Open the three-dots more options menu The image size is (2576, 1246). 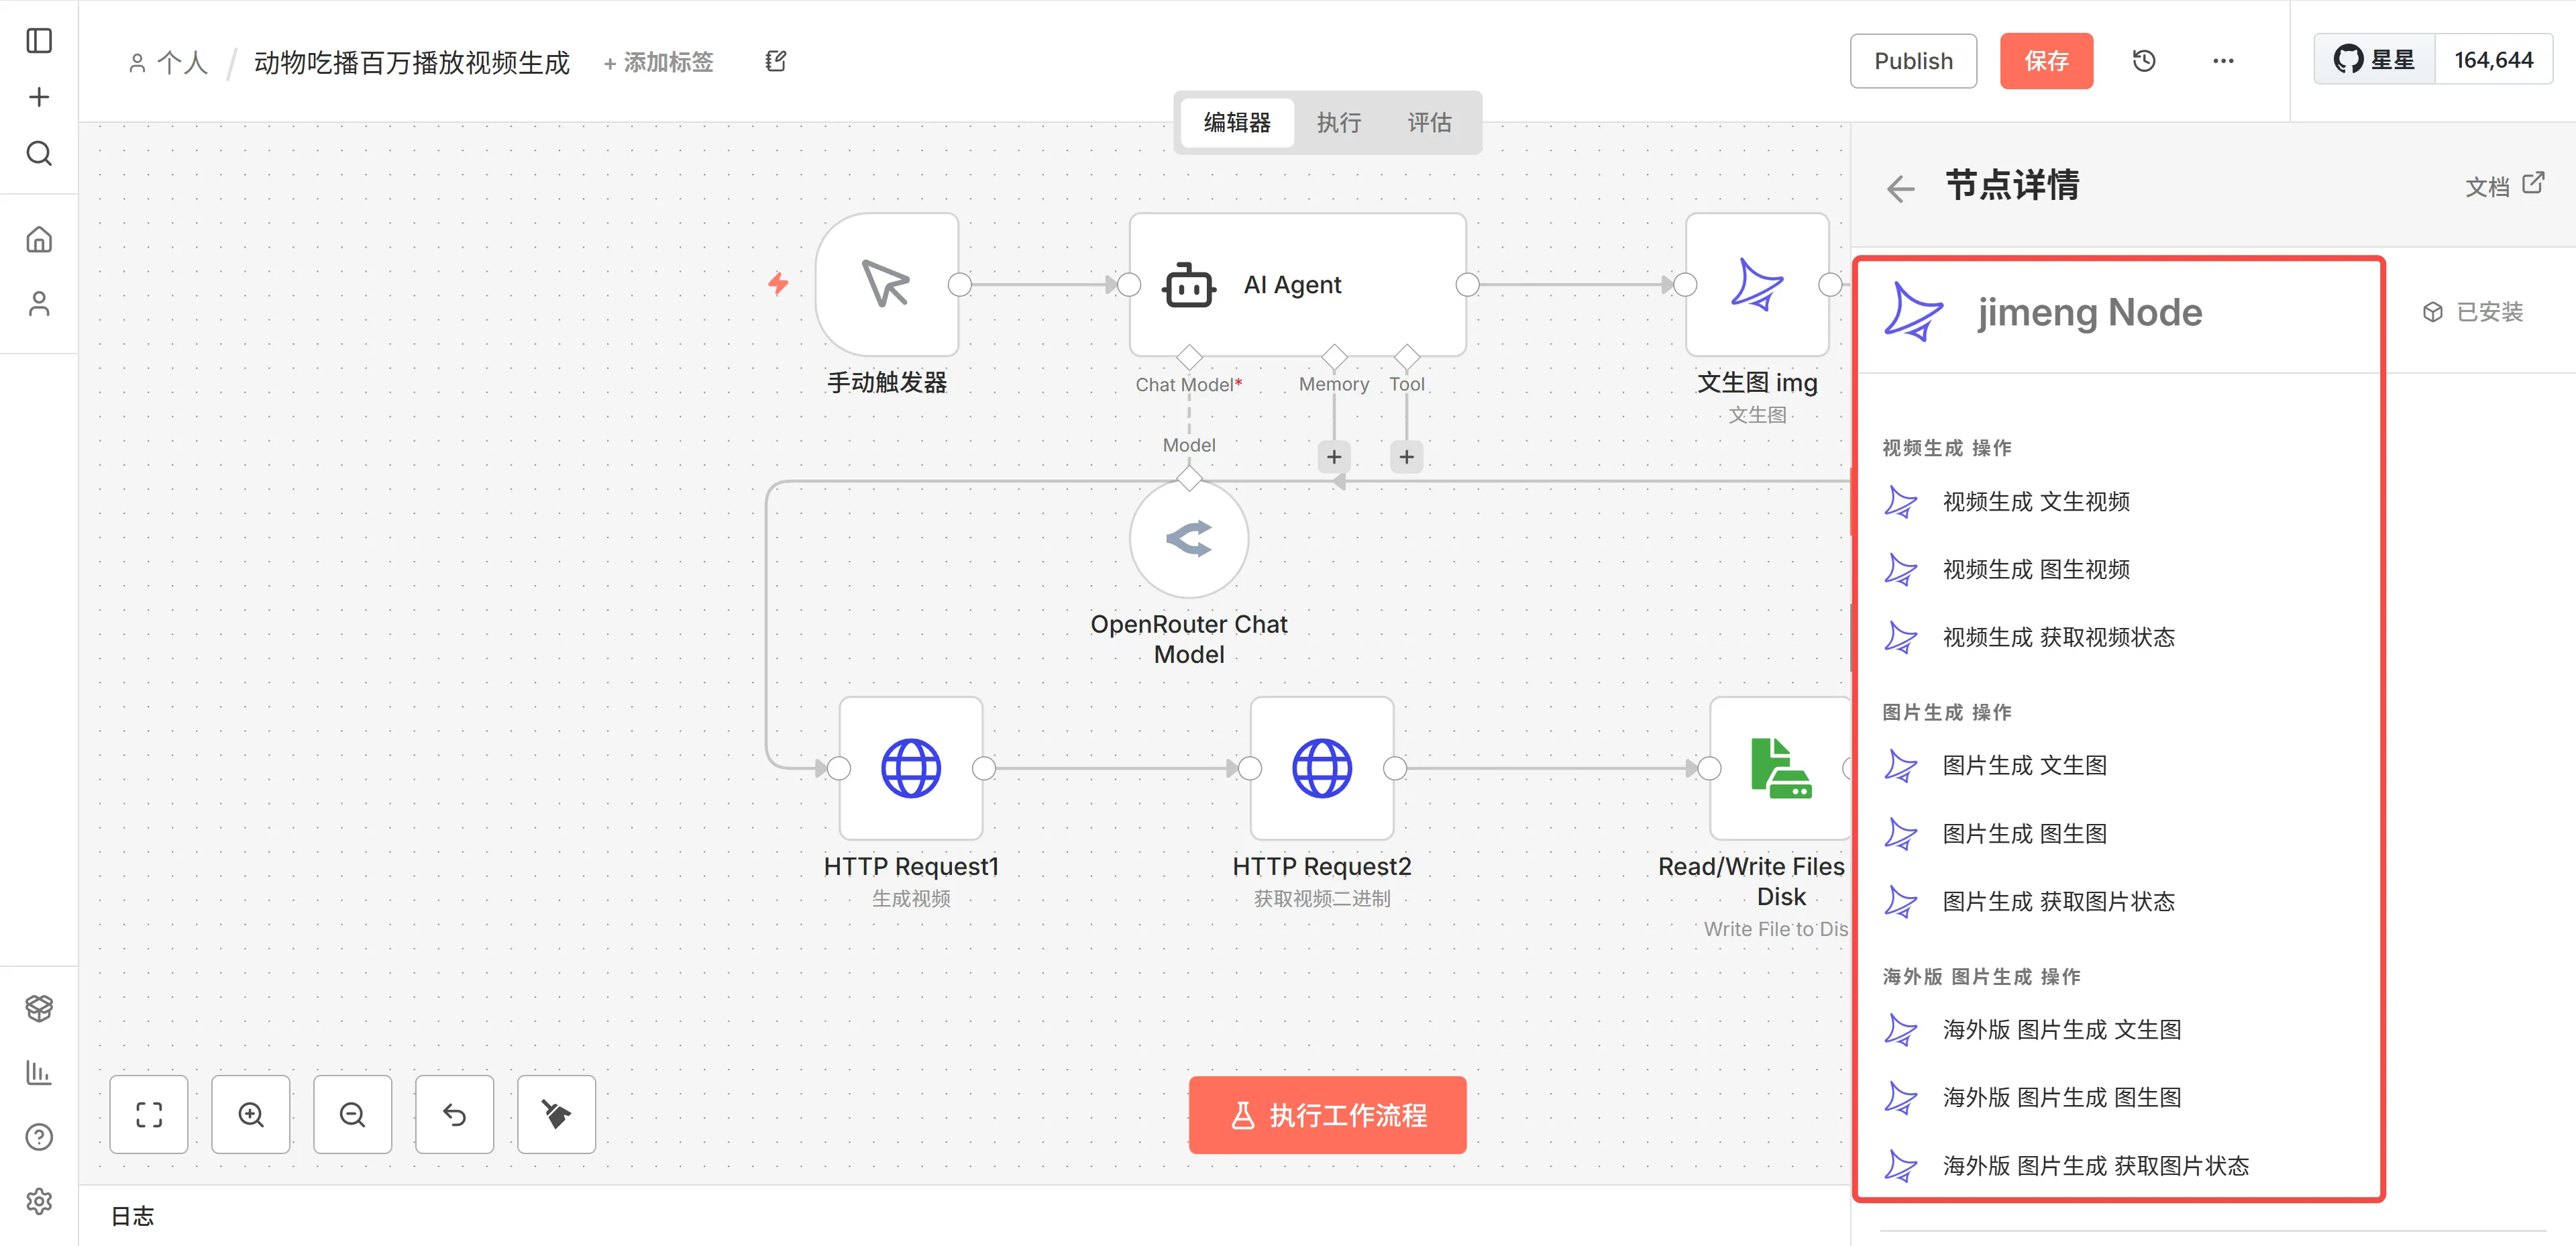tap(2222, 61)
